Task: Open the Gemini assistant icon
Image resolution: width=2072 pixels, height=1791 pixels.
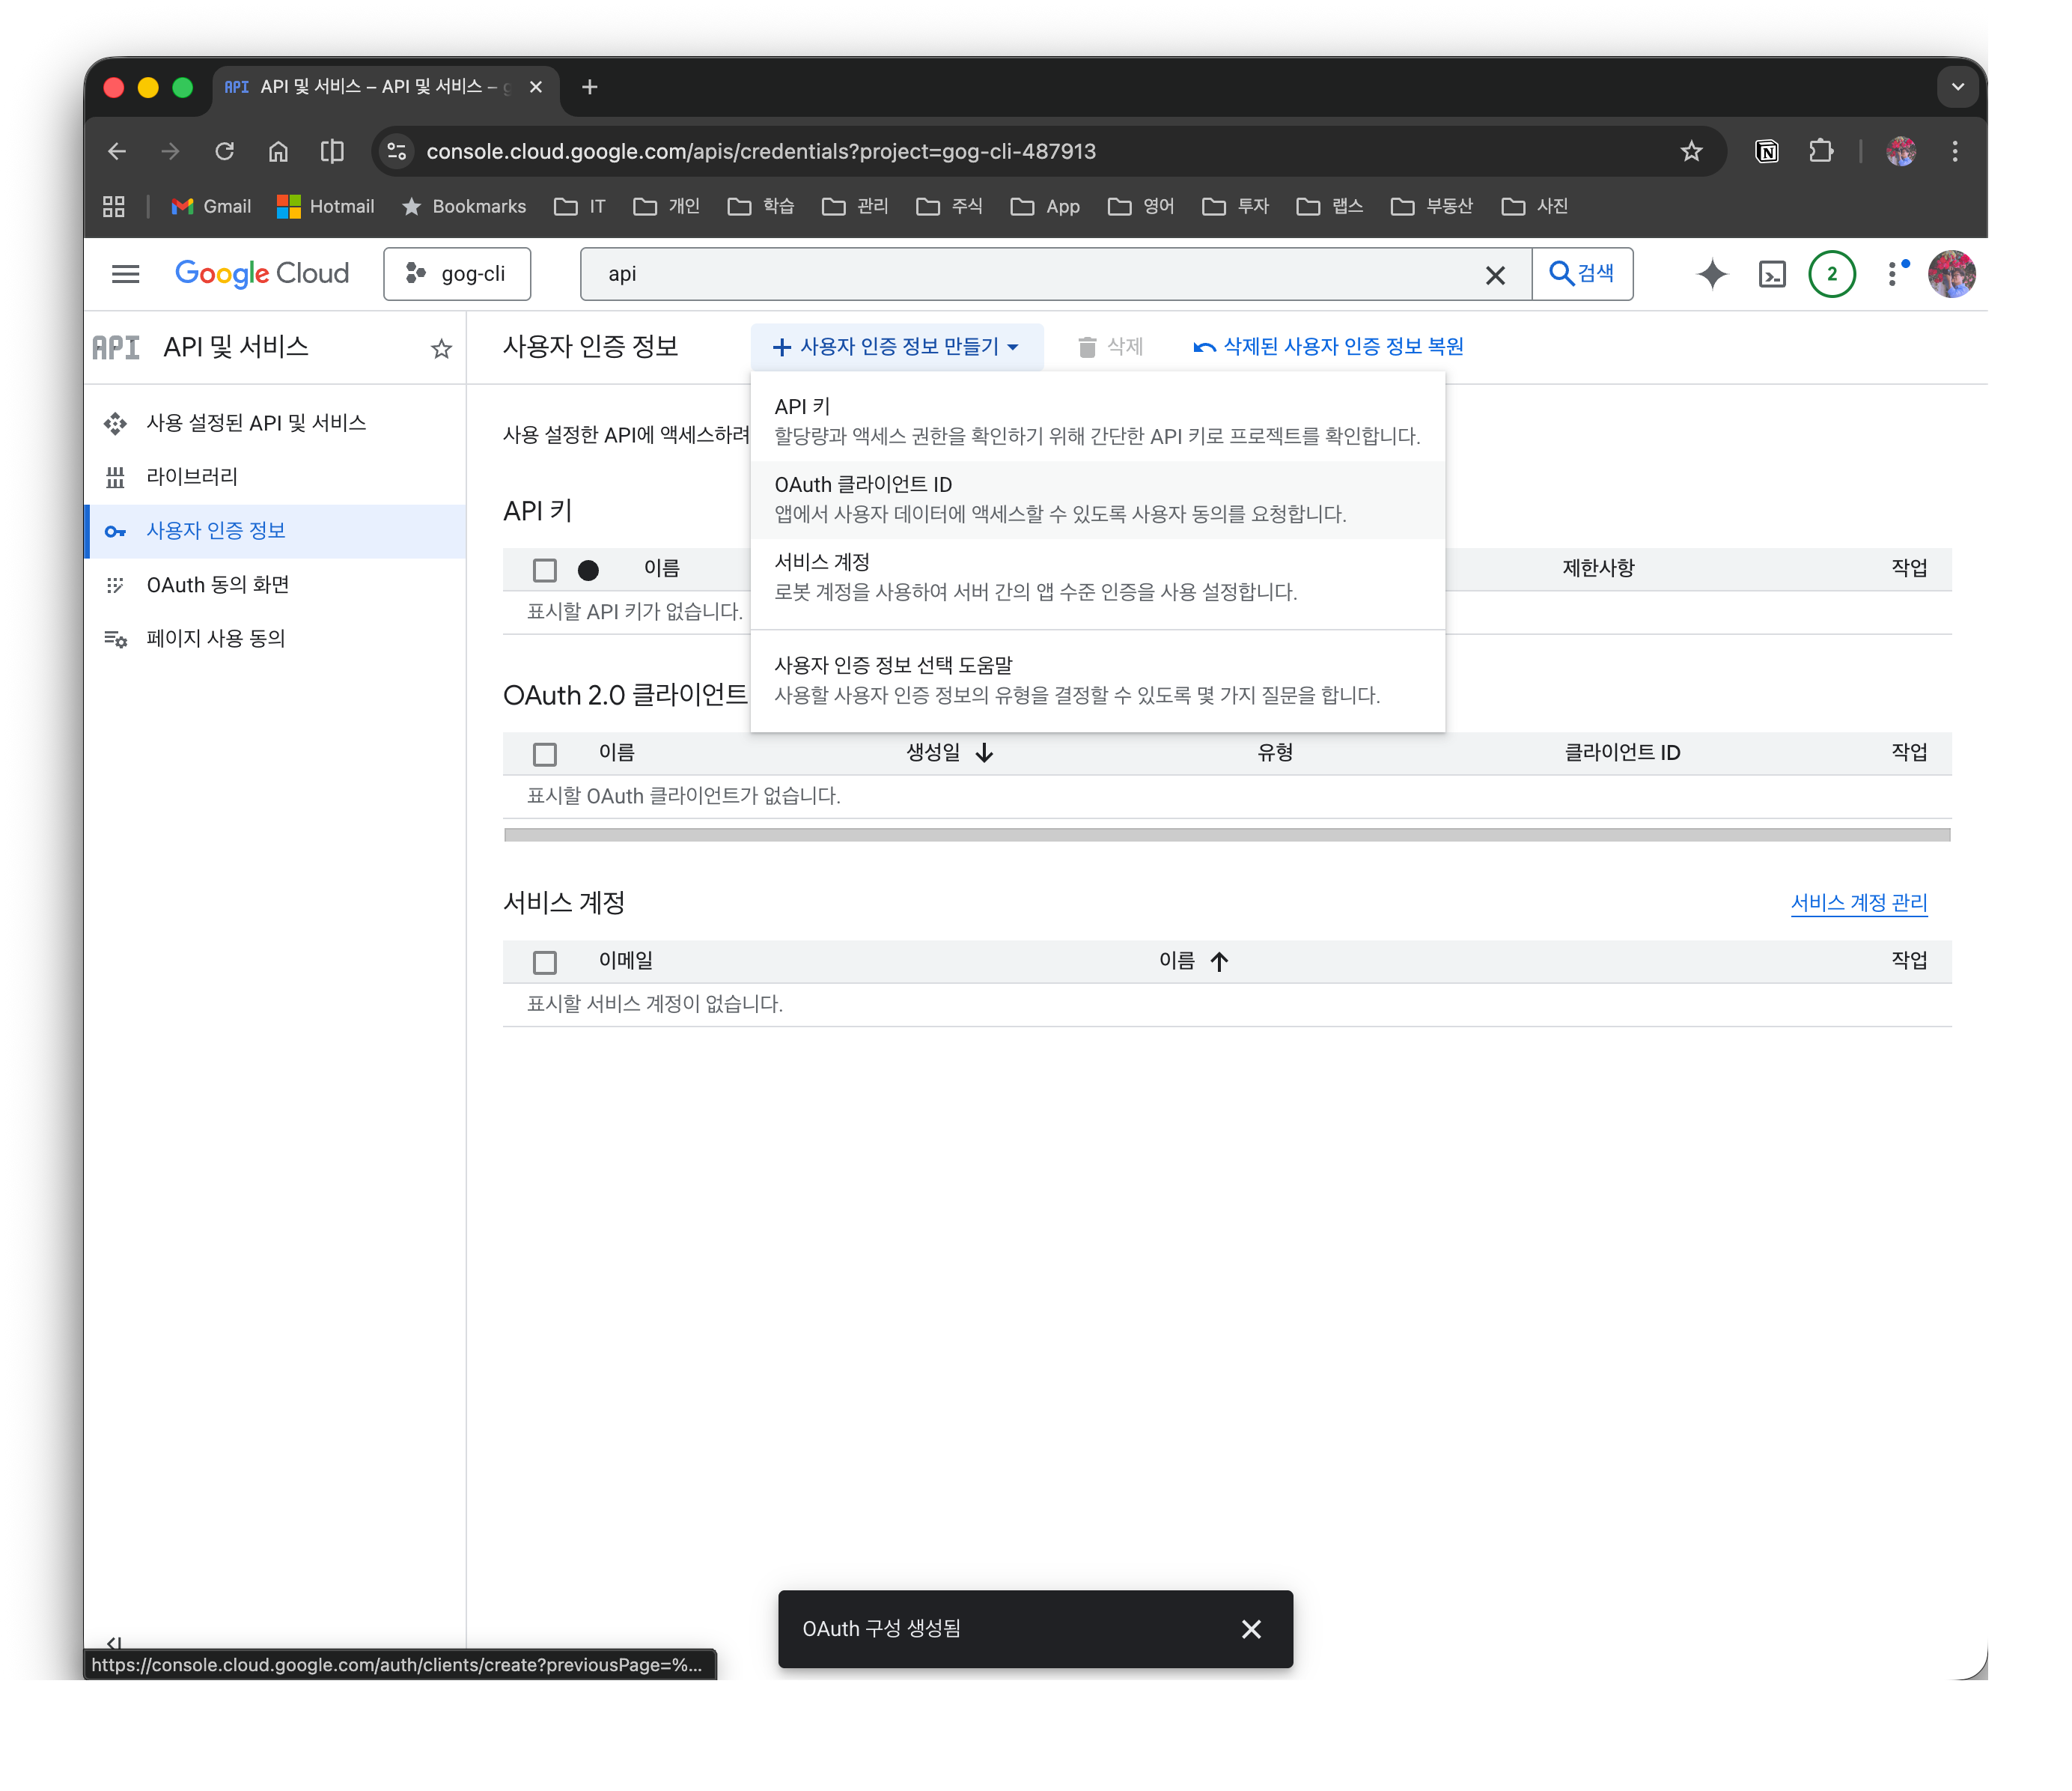Action: coord(1712,274)
